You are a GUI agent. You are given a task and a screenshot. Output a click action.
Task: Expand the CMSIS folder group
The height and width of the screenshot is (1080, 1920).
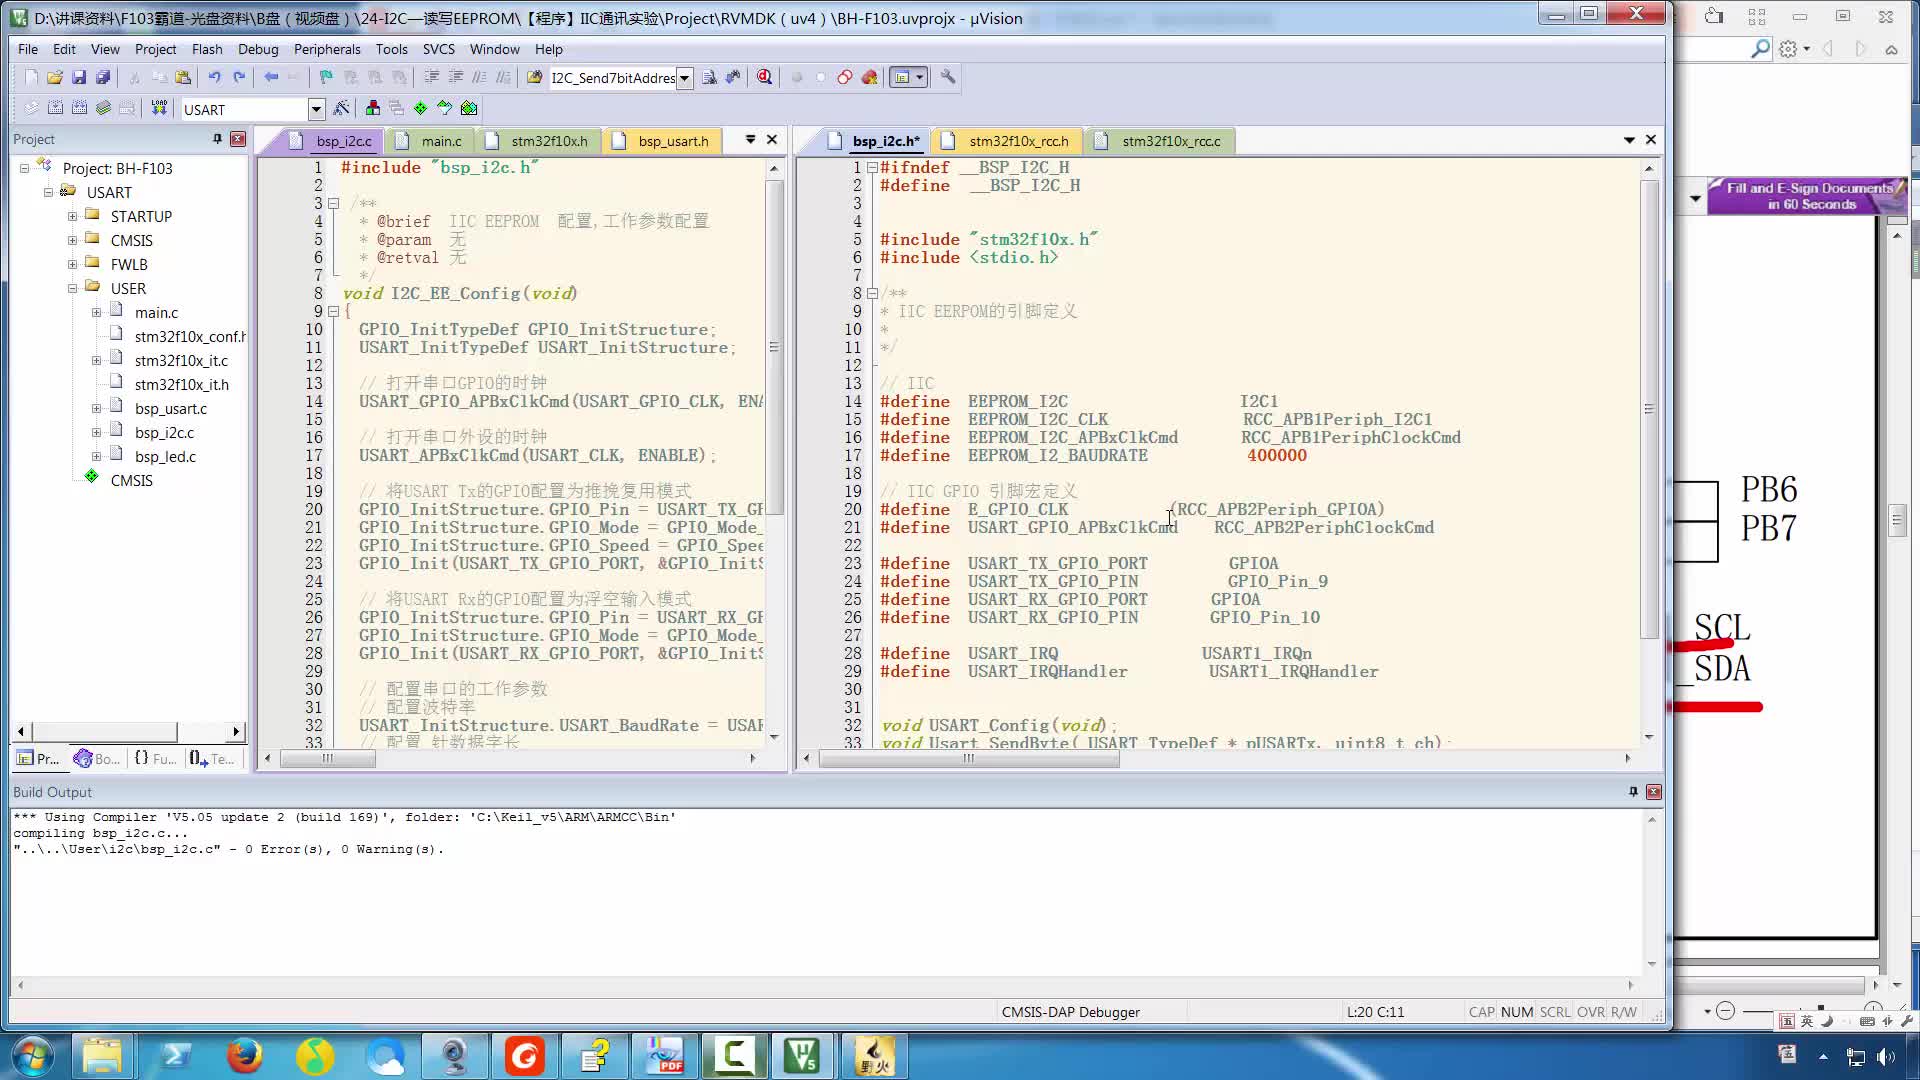tap(72, 240)
